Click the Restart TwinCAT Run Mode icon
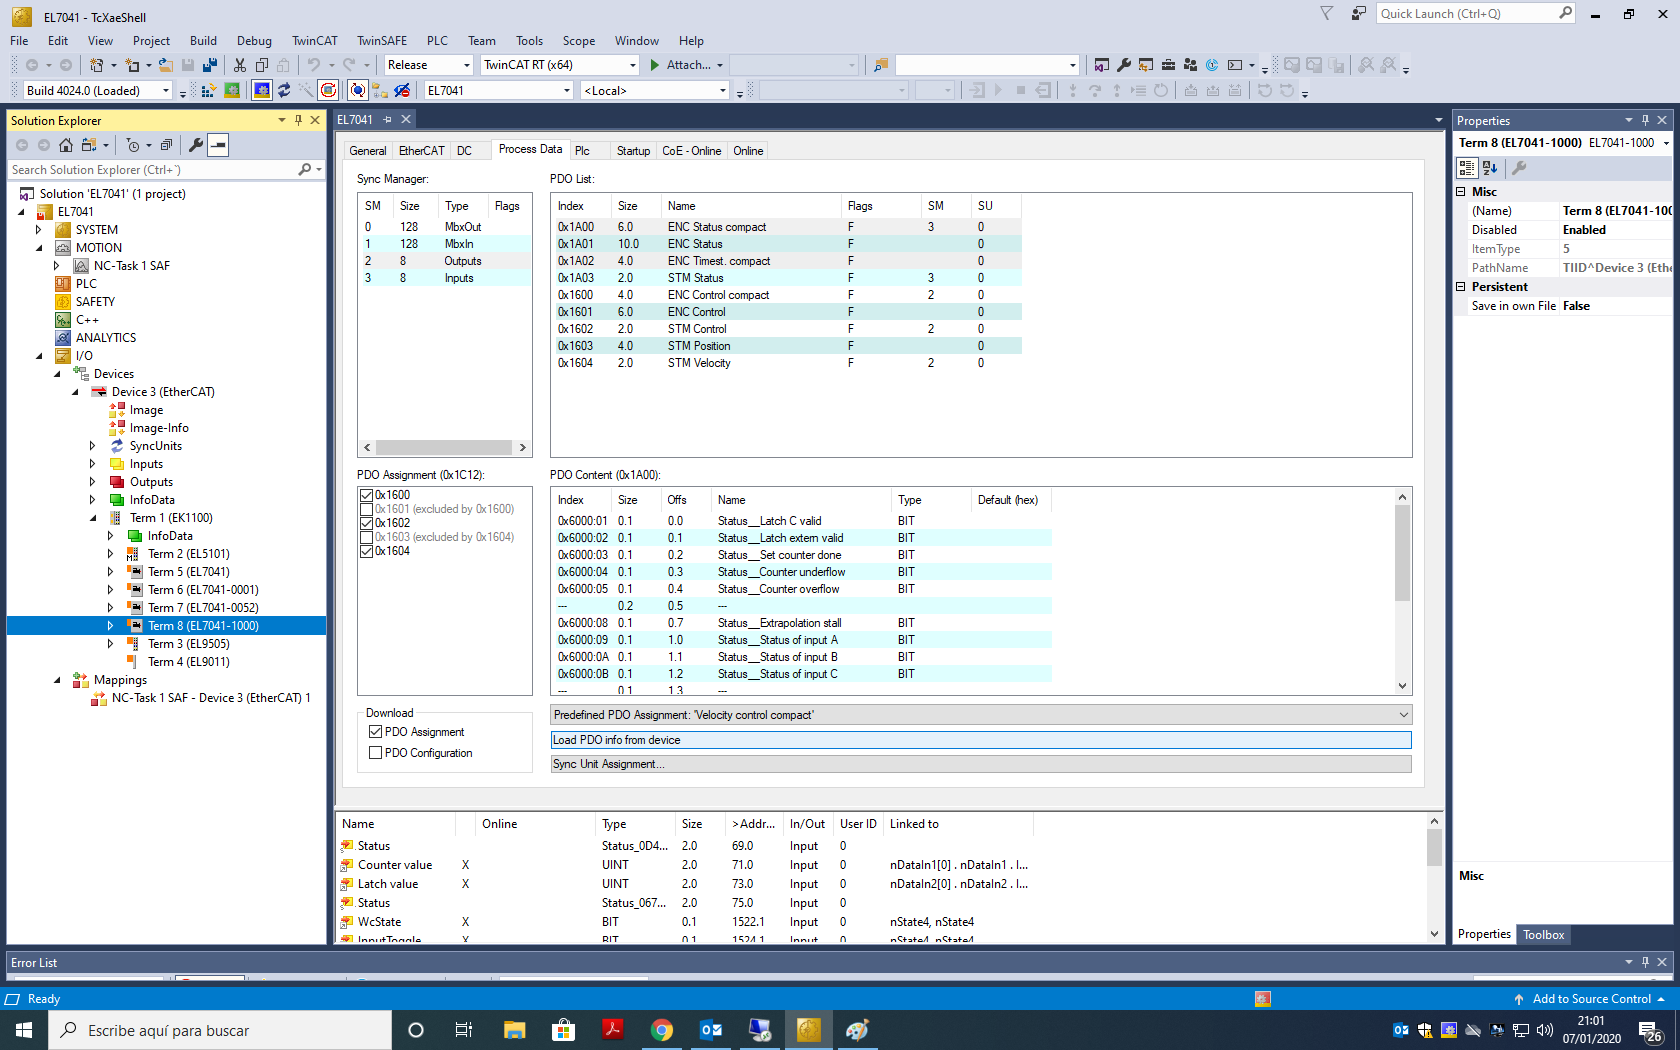 point(232,91)
